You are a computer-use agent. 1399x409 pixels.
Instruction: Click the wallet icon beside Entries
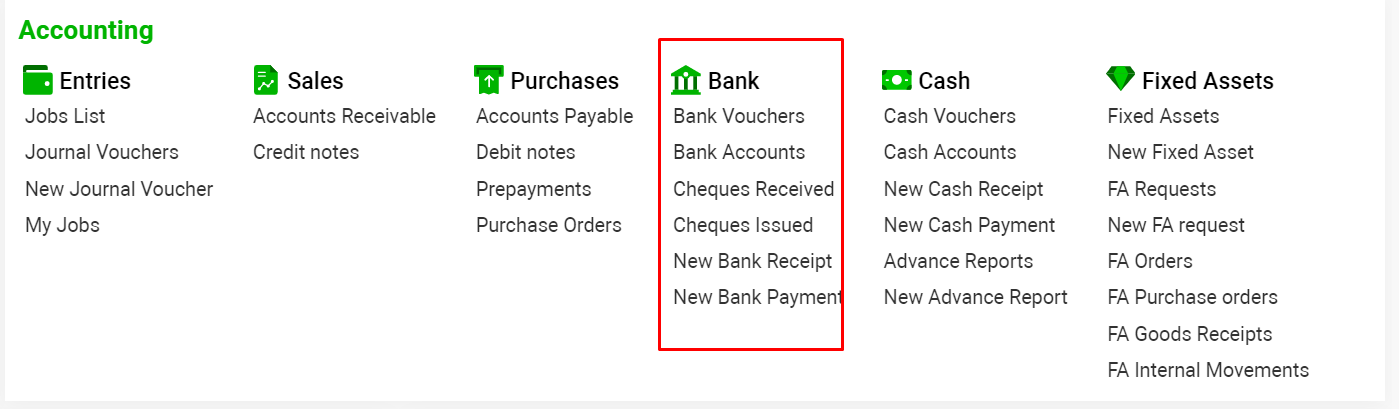click(x=37, y=80)
